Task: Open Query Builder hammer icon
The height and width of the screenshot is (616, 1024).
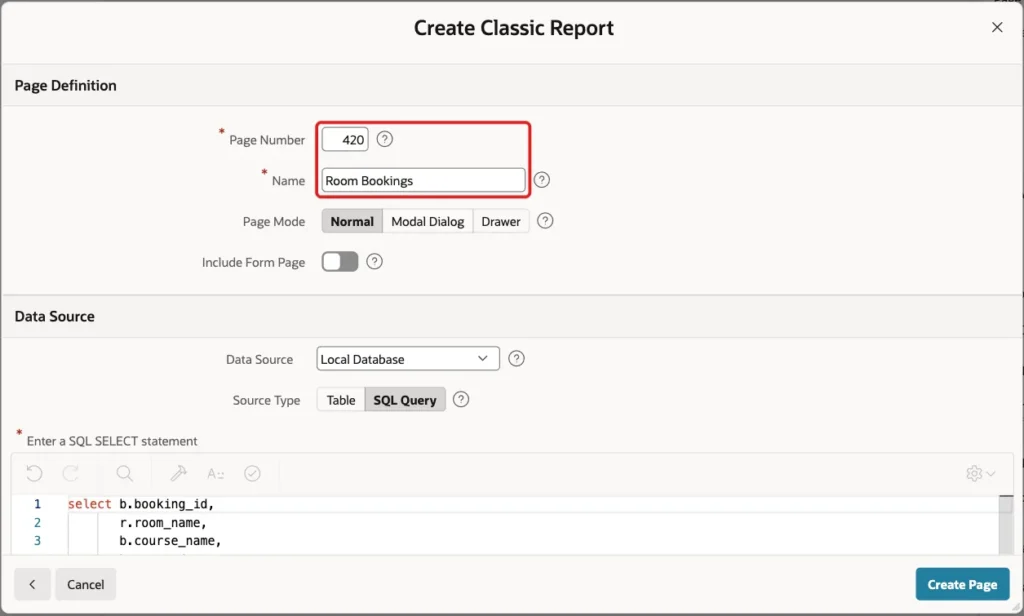Action: pyautogui.click(x=178, y=473)
